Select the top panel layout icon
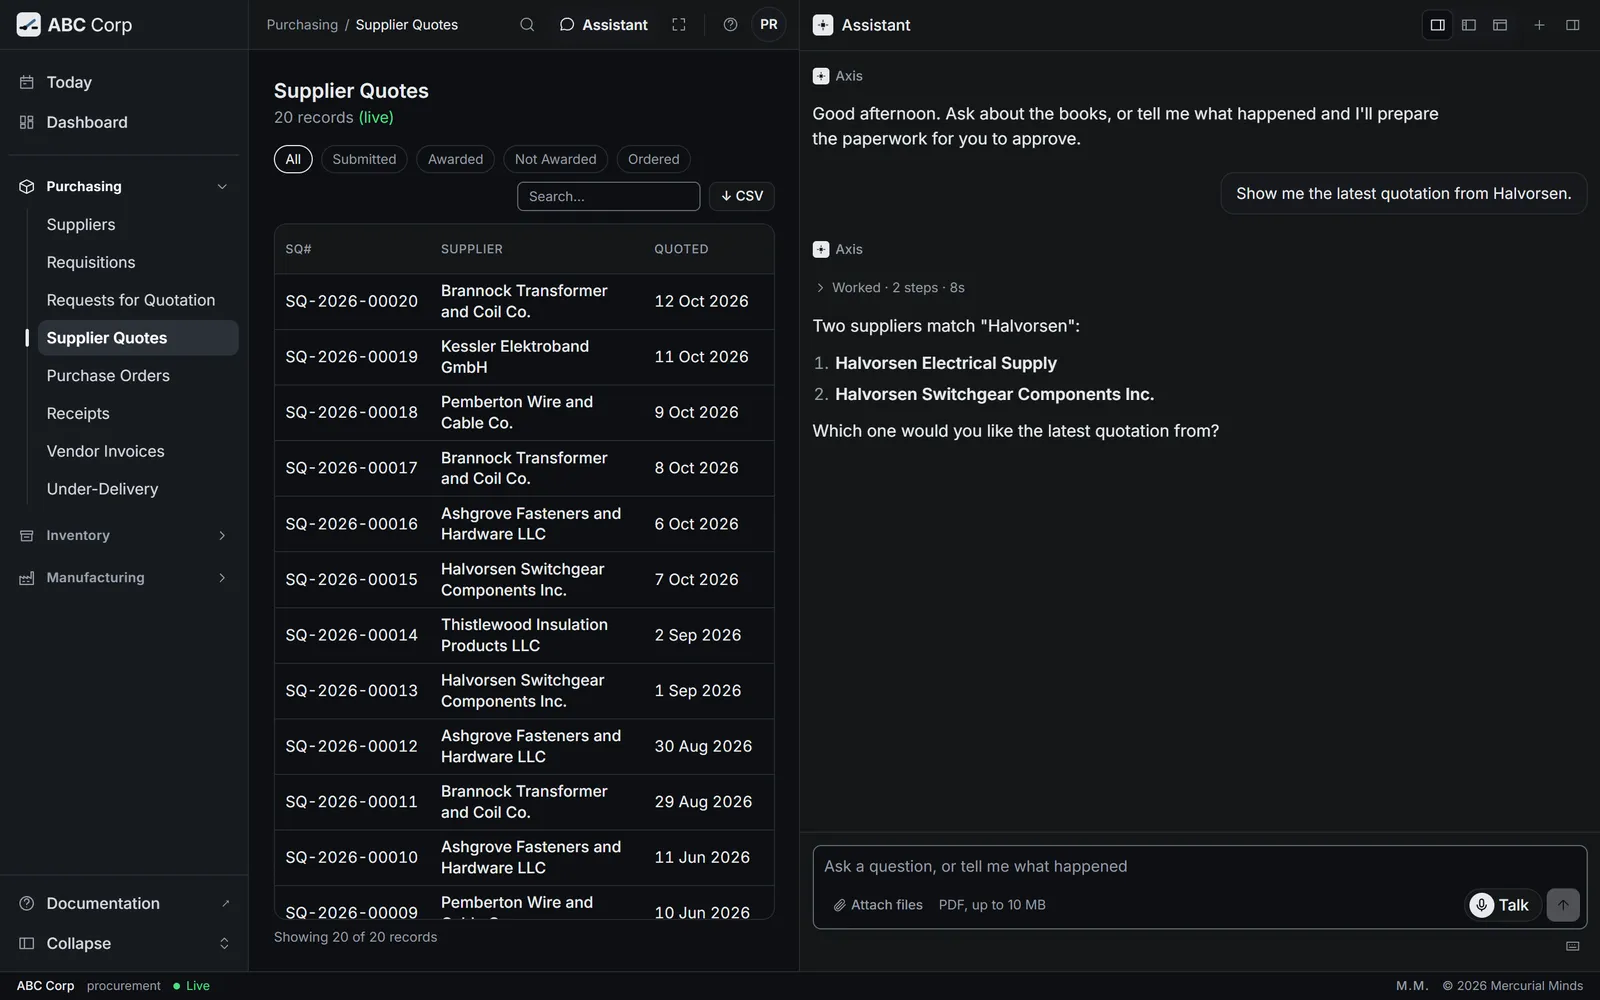This screenshot has height=1000, width=1600. point(1500,25)
